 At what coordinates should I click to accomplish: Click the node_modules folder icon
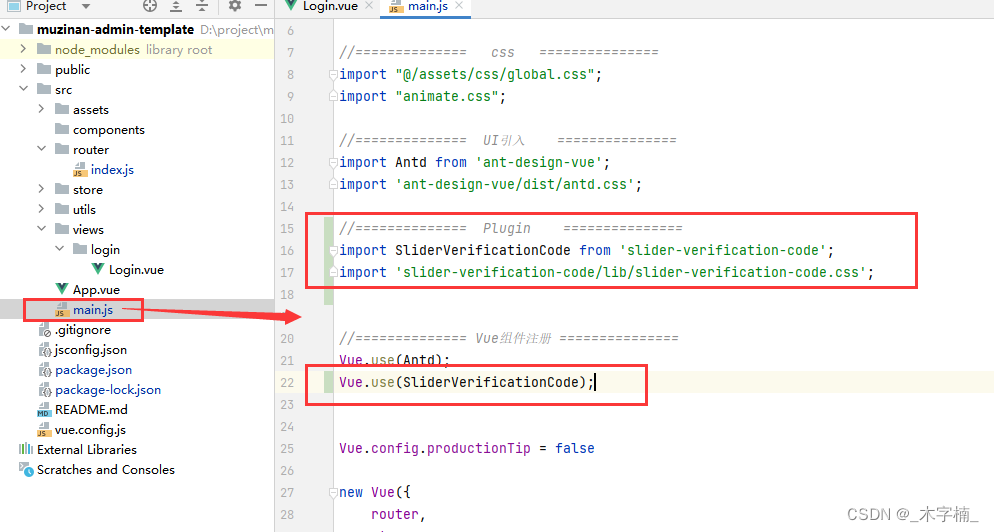[x=44, y=49]
